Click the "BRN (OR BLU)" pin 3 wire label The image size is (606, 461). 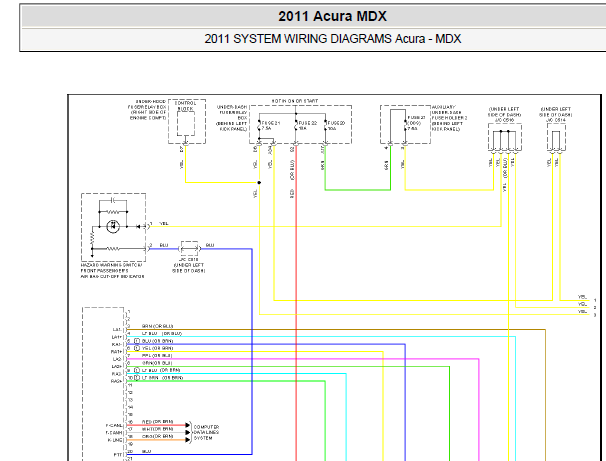tap(157, 326)
